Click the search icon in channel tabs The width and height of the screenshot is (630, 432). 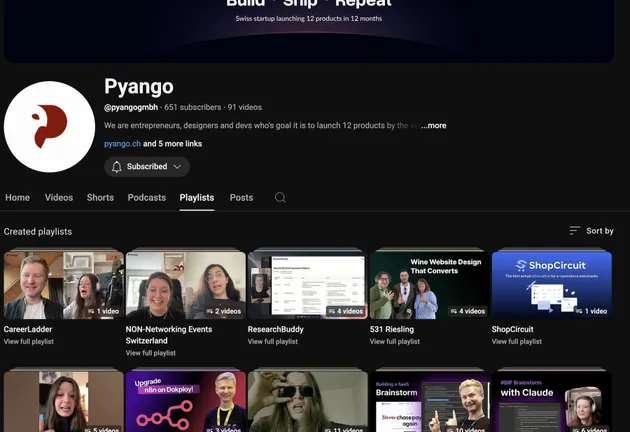[x=280, y=198]
